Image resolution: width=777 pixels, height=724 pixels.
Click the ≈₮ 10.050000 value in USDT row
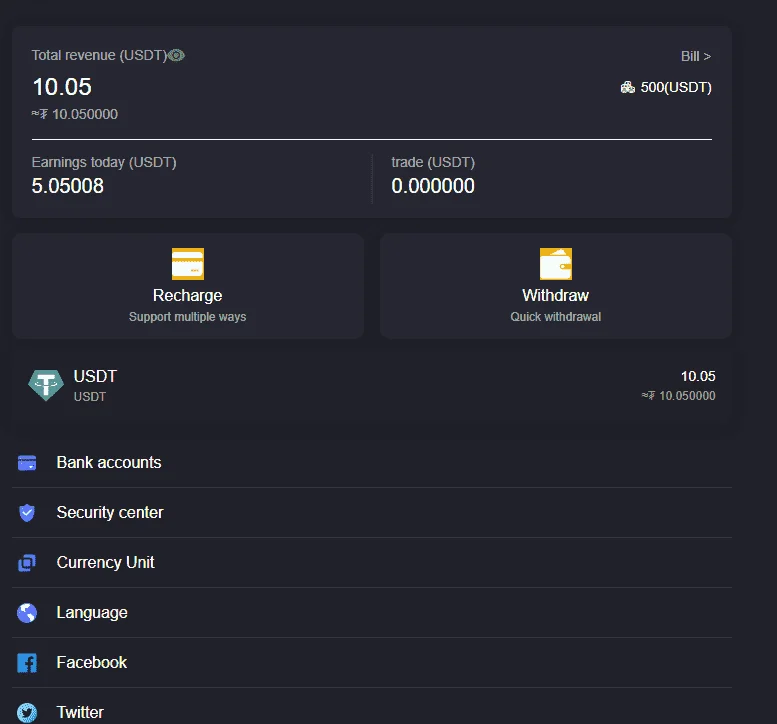(678, 395)
